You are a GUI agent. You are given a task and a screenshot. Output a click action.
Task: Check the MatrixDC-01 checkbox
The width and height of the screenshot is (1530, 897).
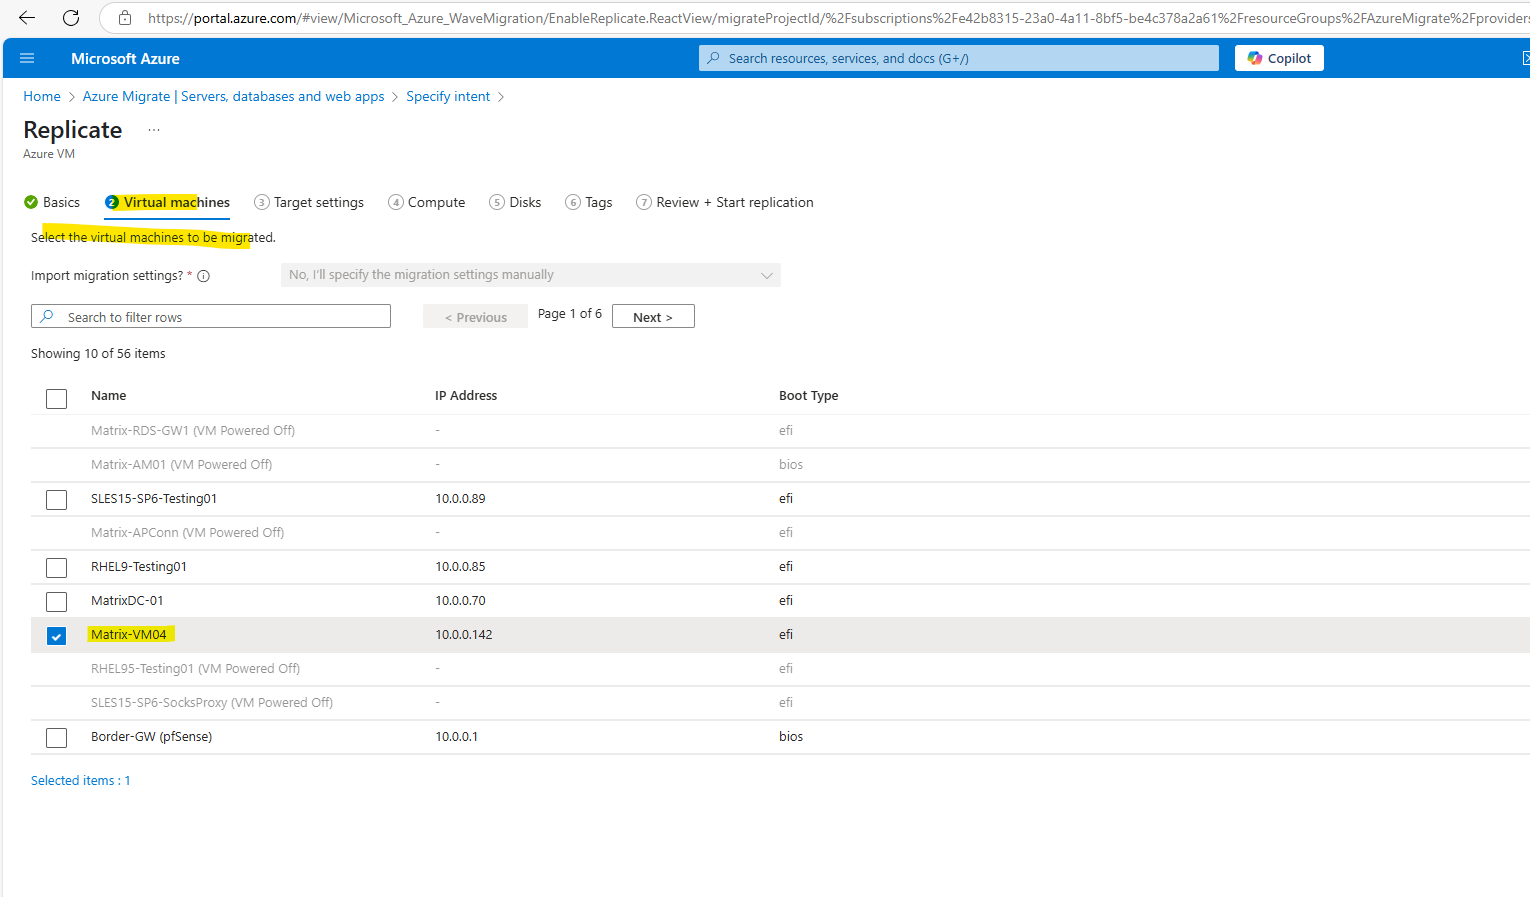coord(57,602)
